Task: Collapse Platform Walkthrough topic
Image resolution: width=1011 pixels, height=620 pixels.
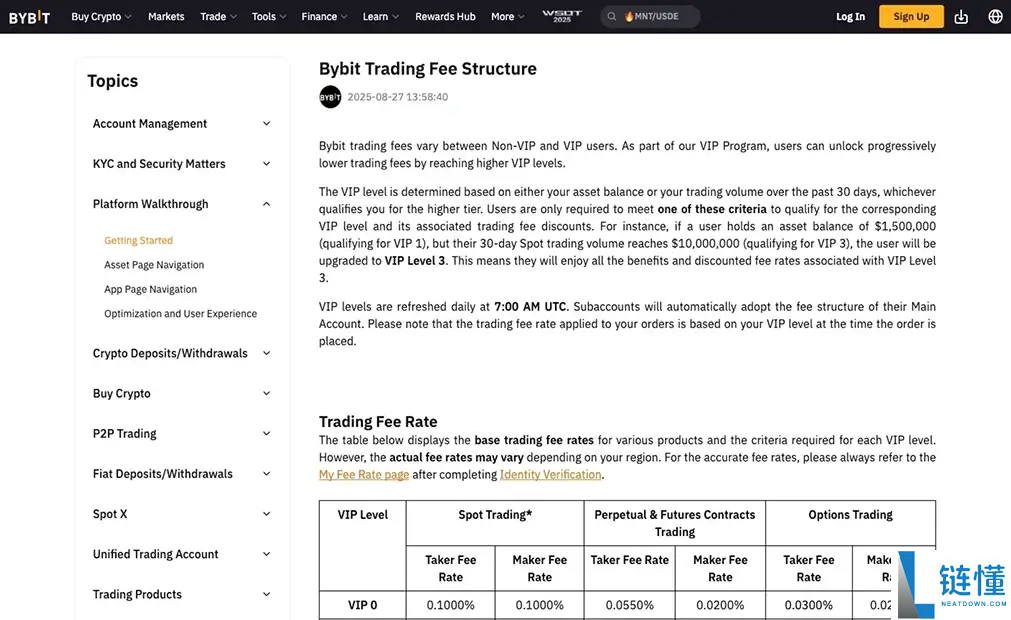Action: 182,204
